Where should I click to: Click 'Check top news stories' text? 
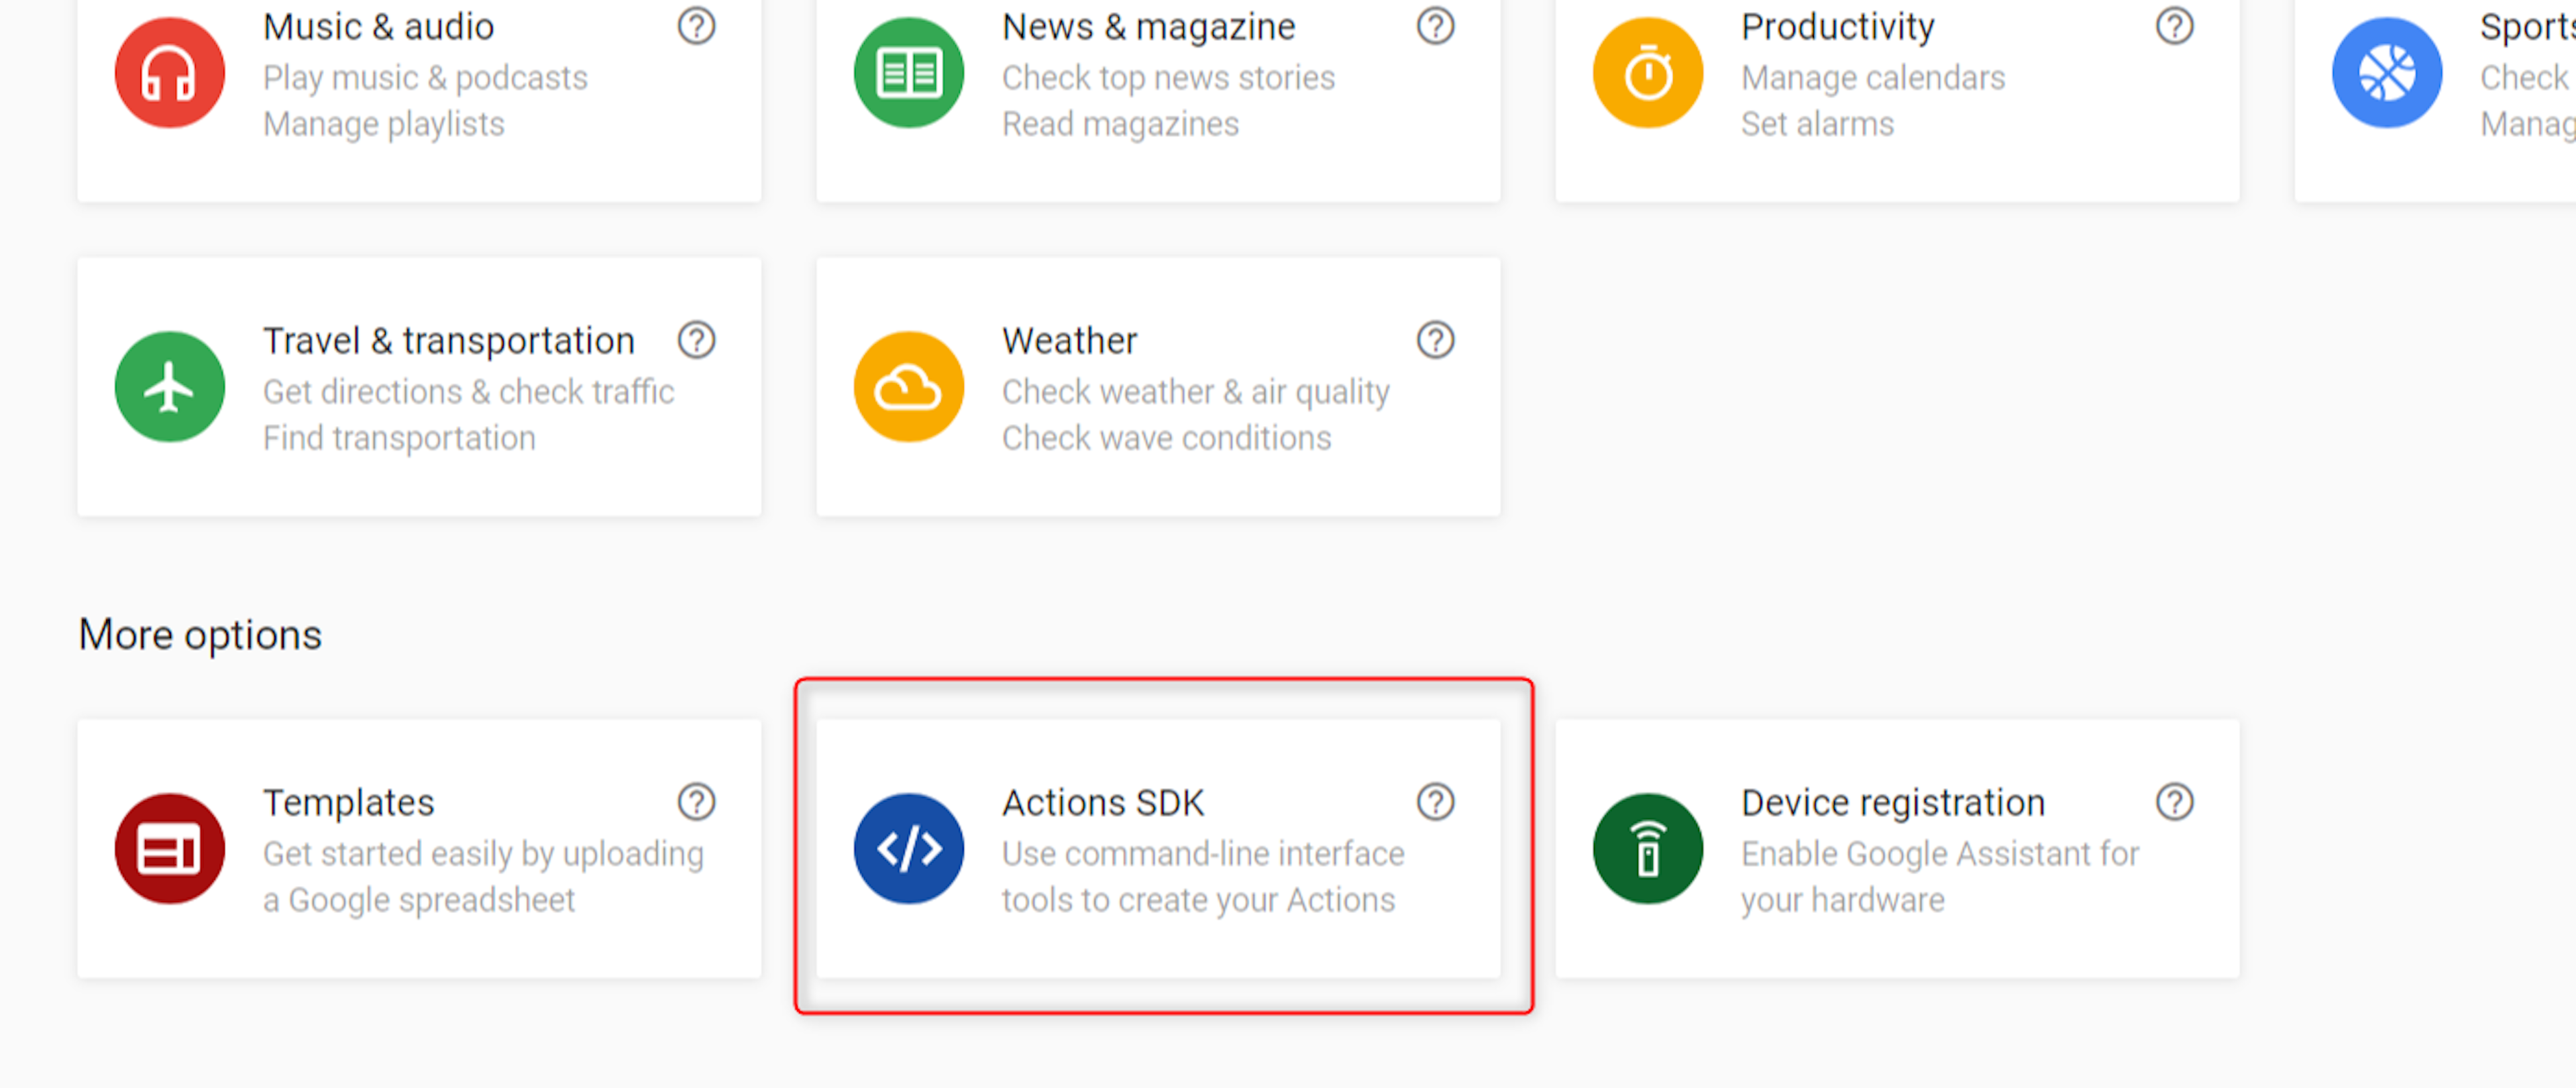pos(1168,78)
